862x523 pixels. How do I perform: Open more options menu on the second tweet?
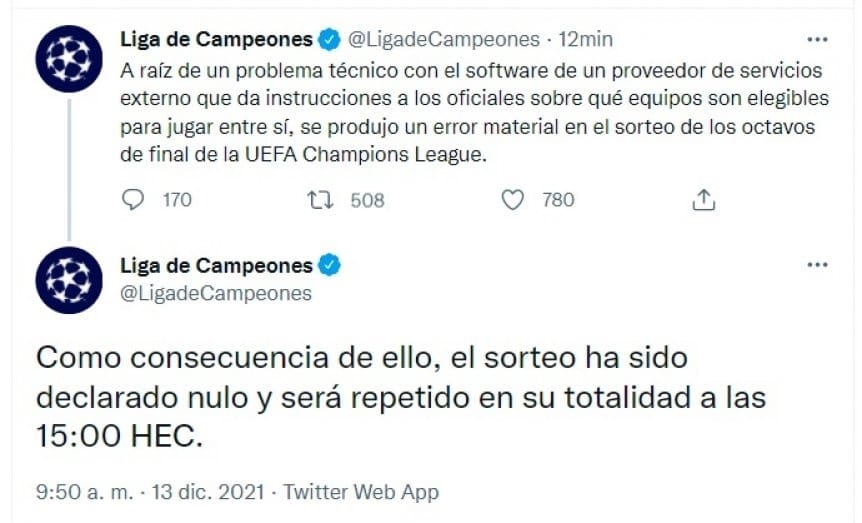tap(817, 264)
